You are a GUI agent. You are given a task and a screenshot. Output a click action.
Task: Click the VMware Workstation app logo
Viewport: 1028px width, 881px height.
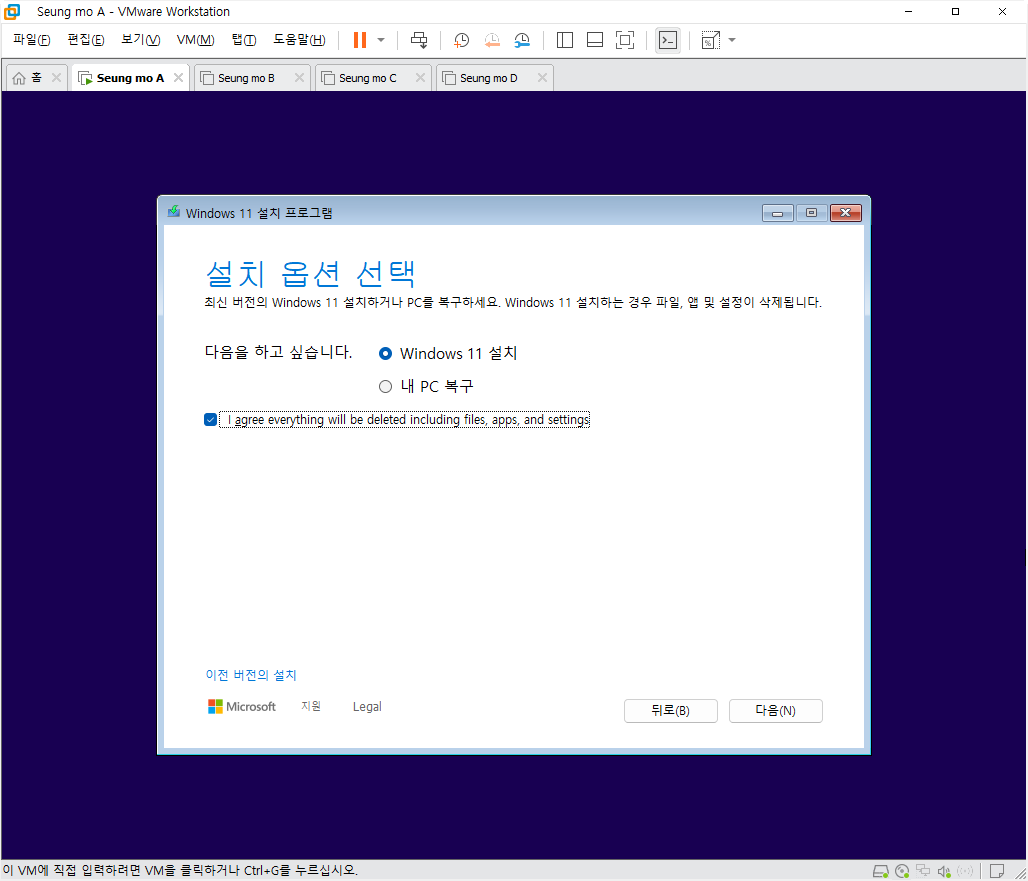(x=12, y=12)
